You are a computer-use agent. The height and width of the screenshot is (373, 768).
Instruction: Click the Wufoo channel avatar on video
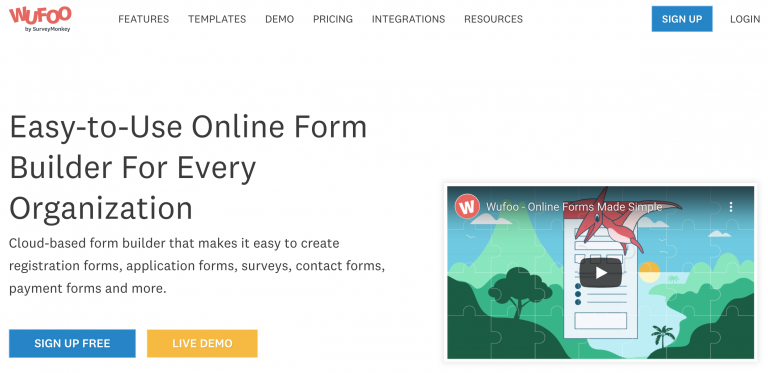coord(467,207)
